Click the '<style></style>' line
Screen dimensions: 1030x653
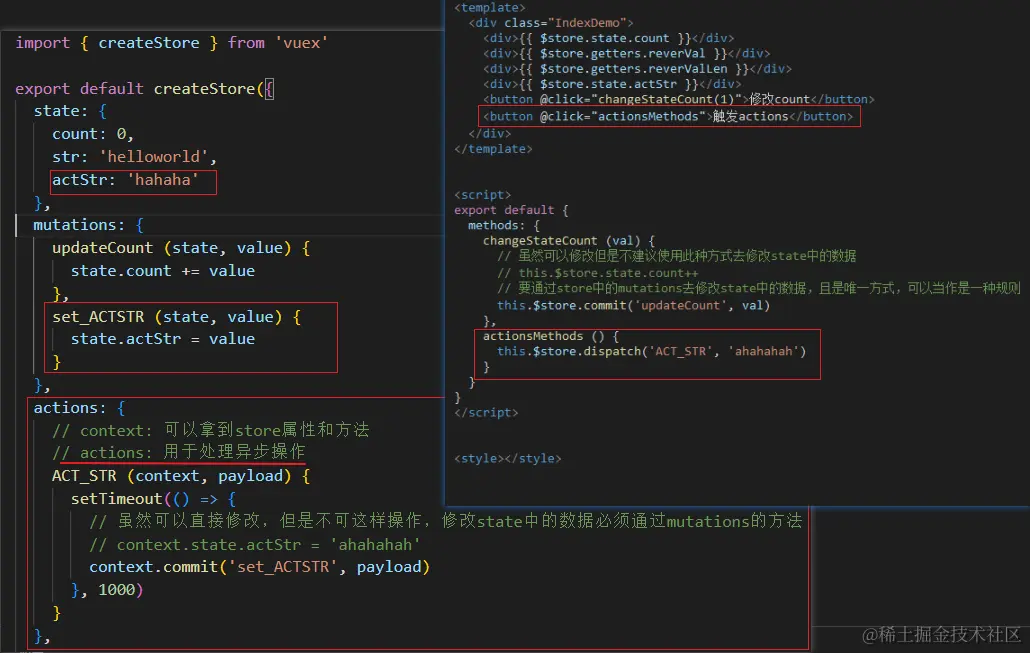click(x=507, y=459)
